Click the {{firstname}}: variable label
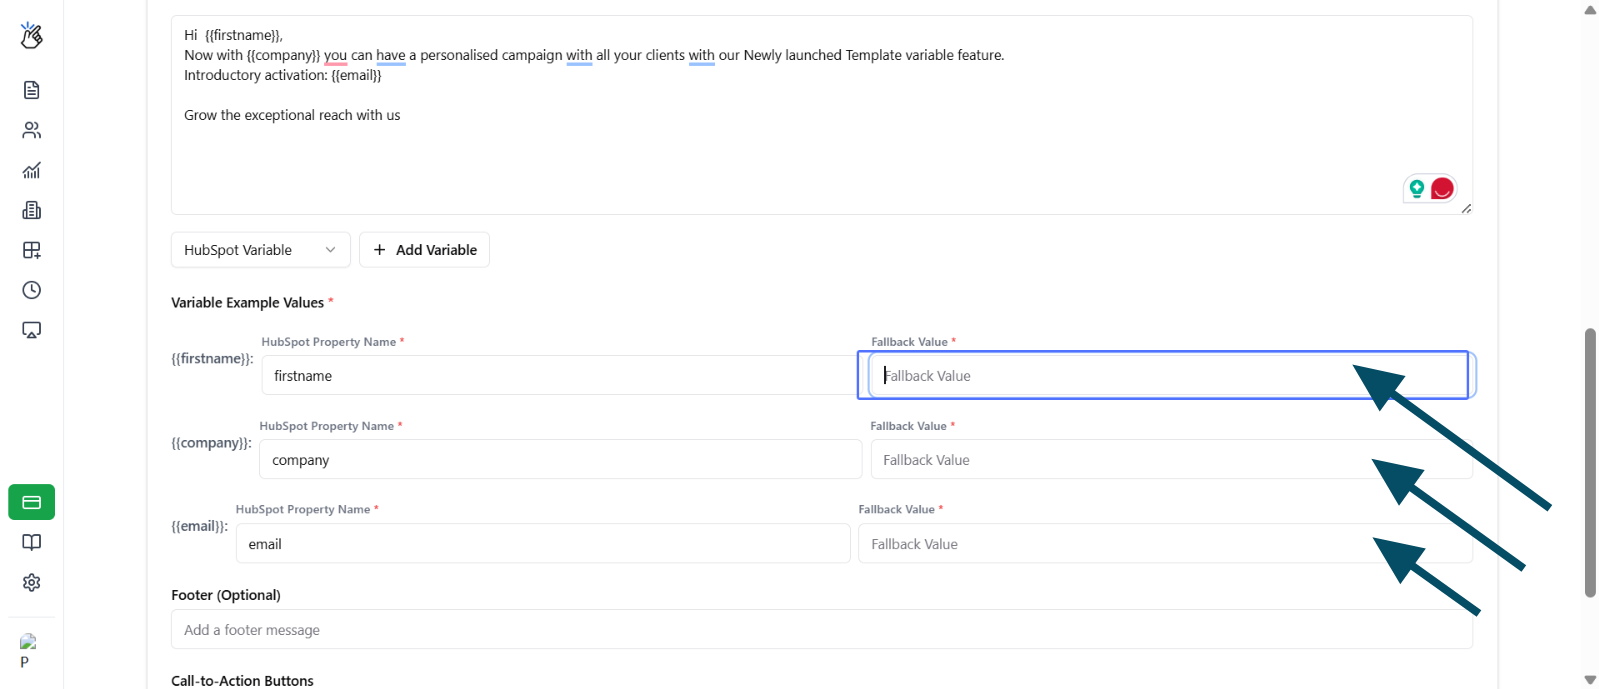The image size is (1599, 689). [x=212, y=359]
